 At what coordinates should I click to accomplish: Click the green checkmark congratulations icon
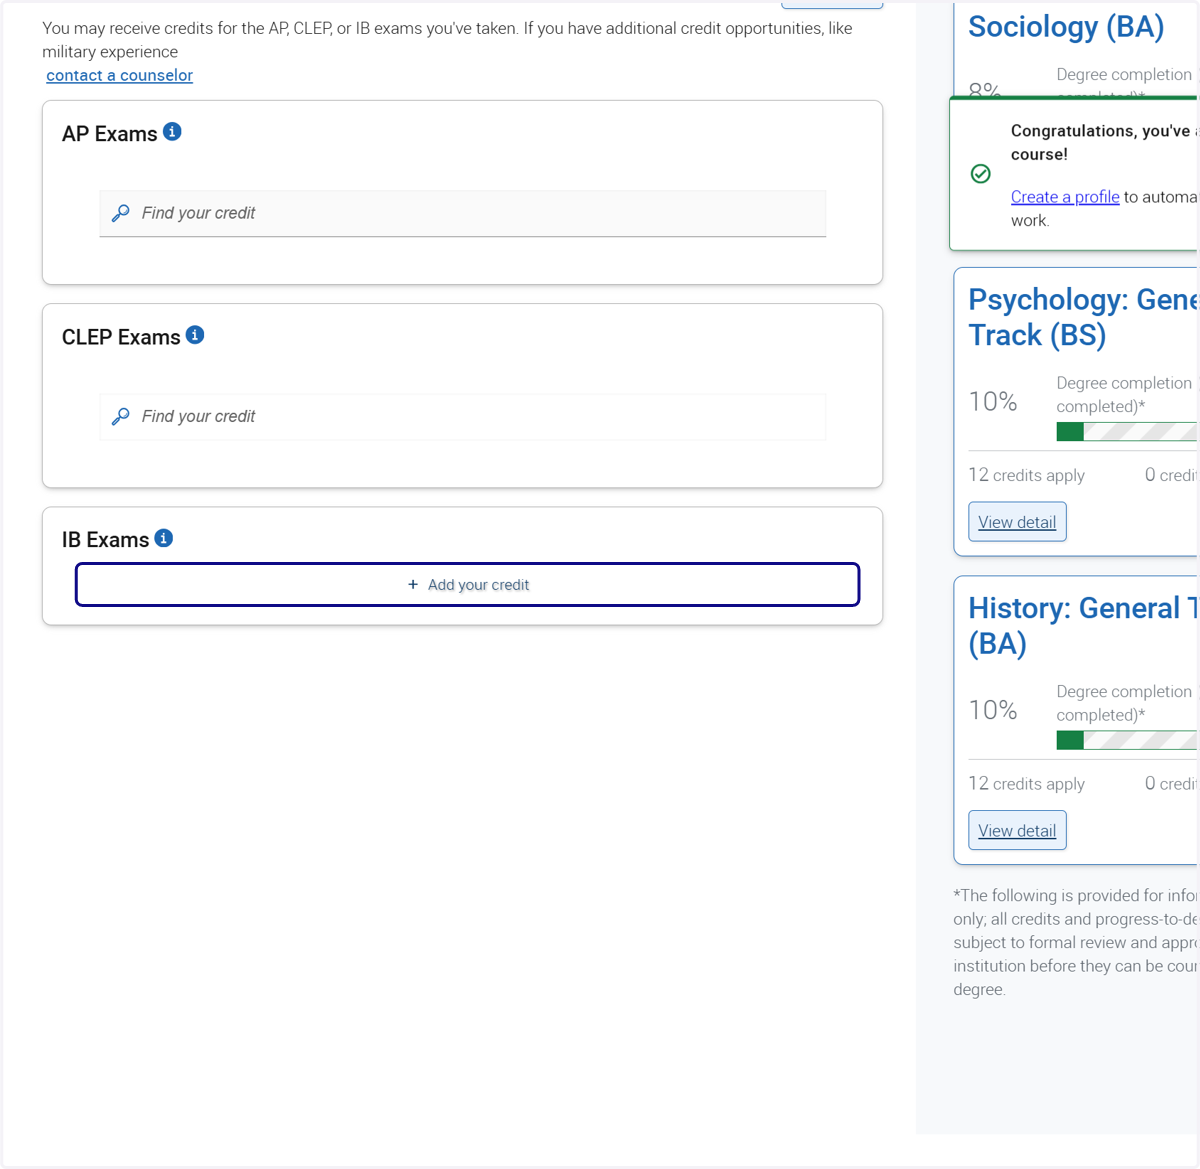(x=981, y=174)
